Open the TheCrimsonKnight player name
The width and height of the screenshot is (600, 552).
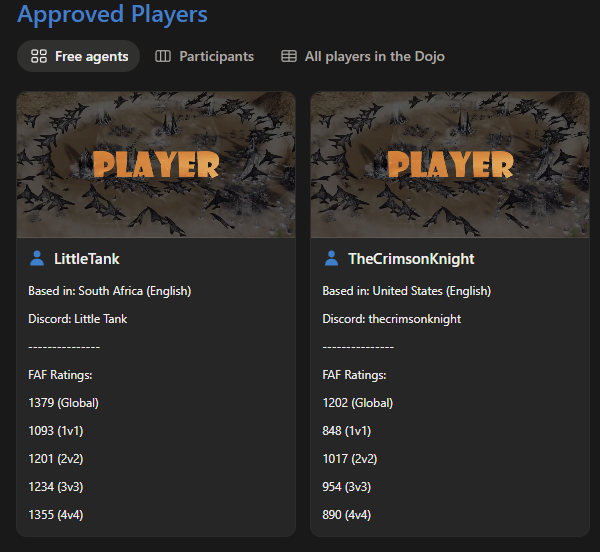point(411,259)
